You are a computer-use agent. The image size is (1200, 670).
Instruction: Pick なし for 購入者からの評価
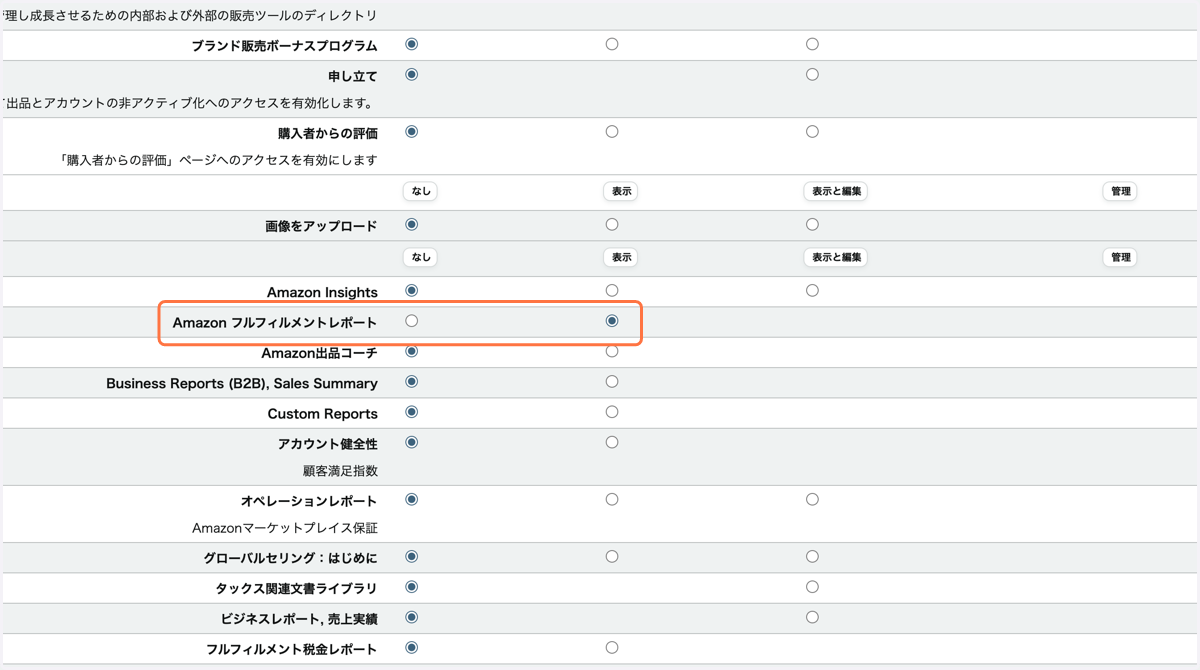(x=411, y=131)
